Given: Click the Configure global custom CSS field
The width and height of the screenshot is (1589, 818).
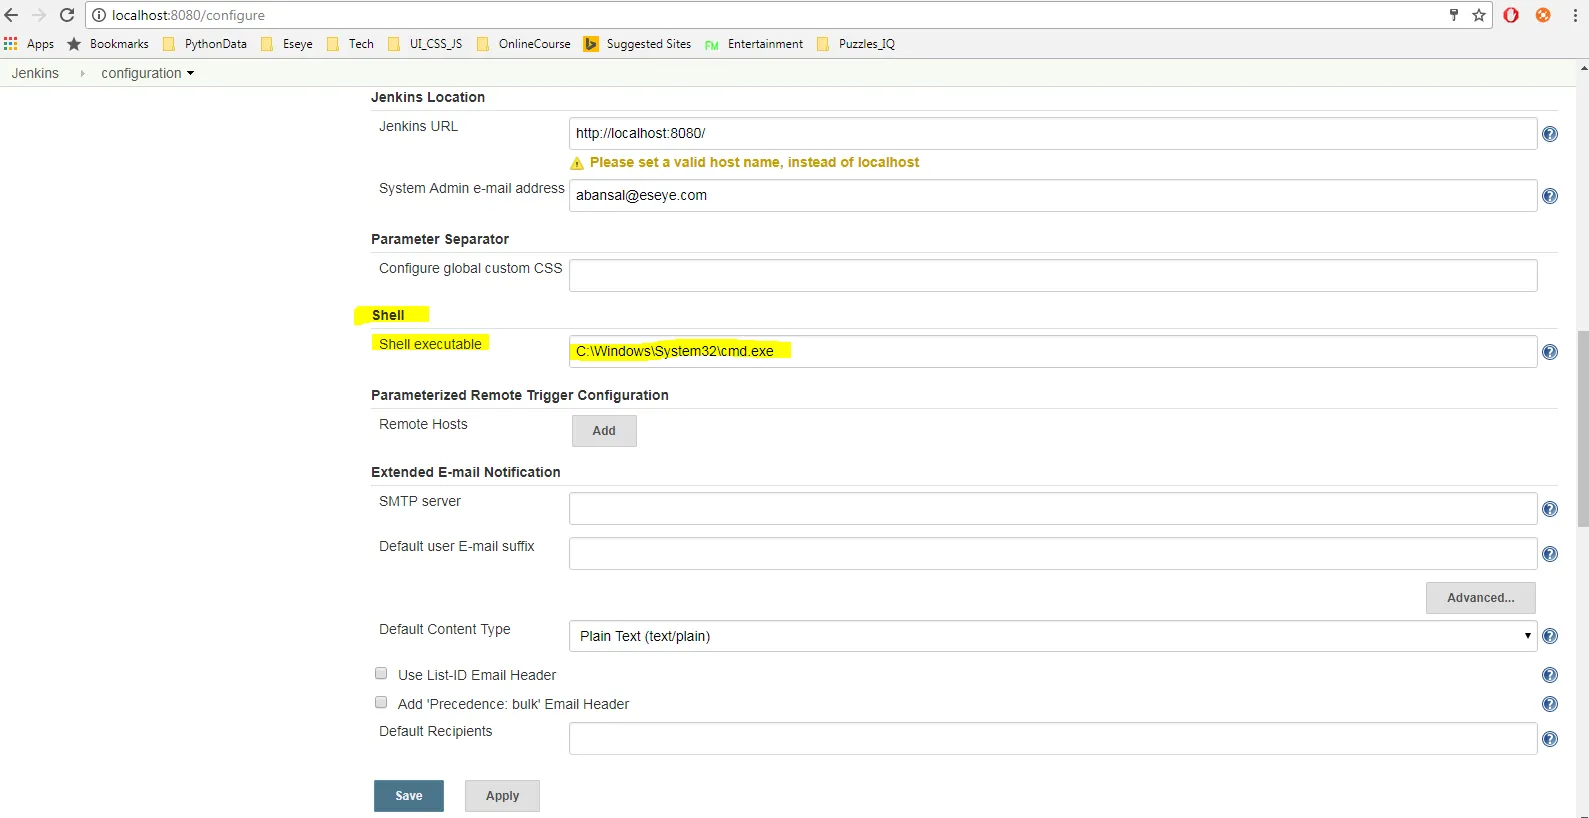Looking at the screenshot, I should 1053,276.
